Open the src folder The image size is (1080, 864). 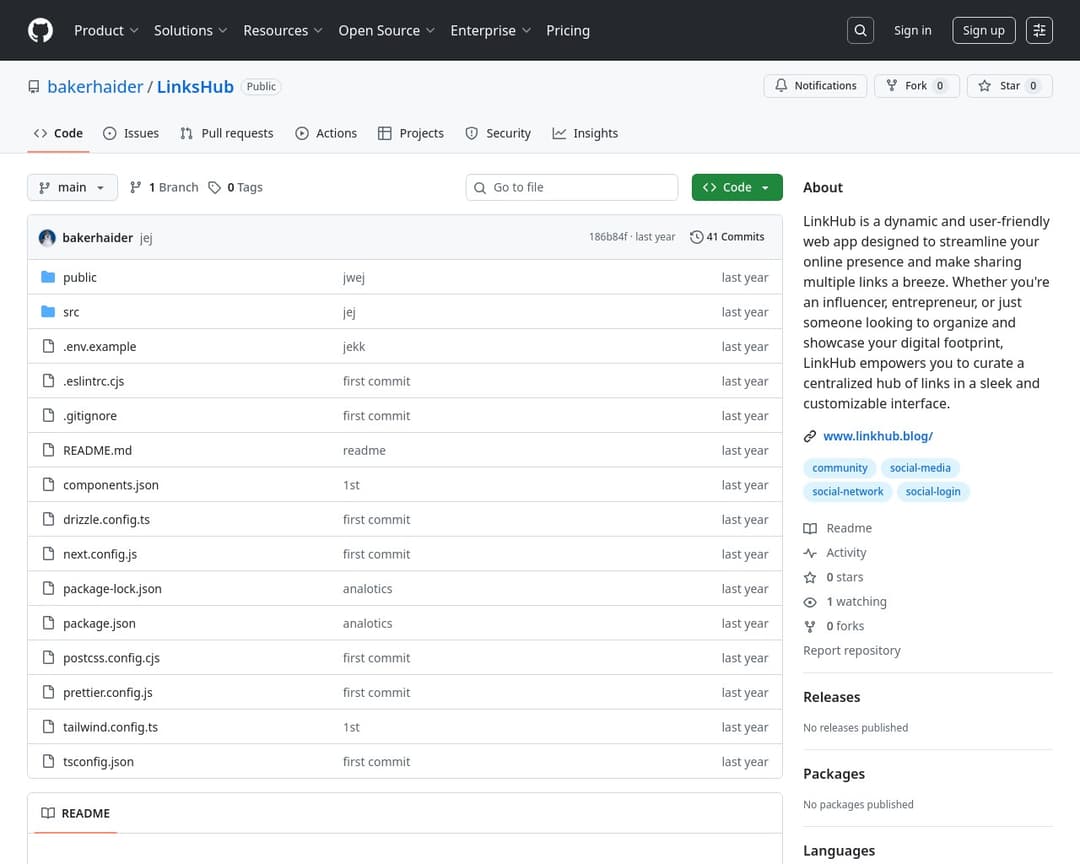[71, 312]
